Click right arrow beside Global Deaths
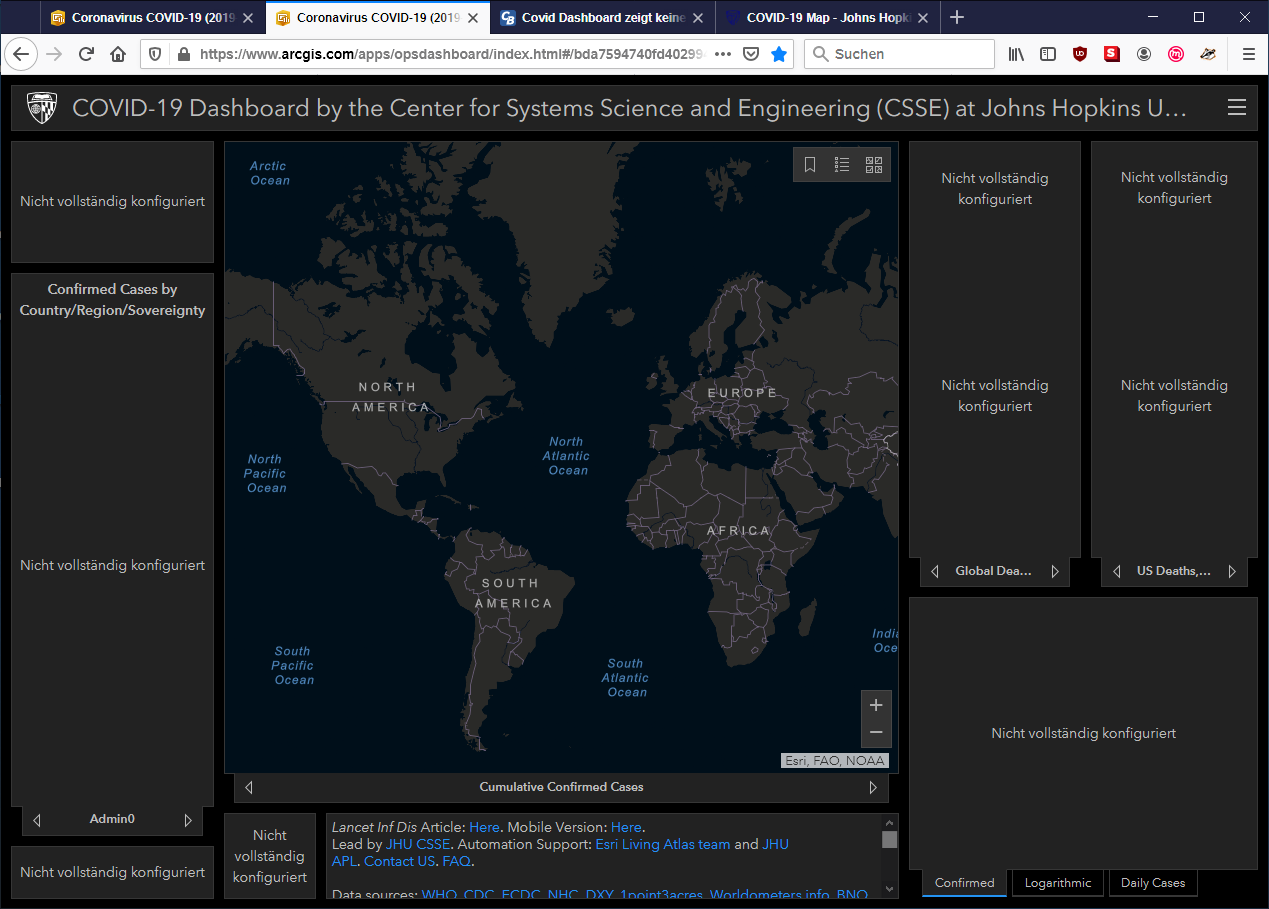 (1055, 572)
